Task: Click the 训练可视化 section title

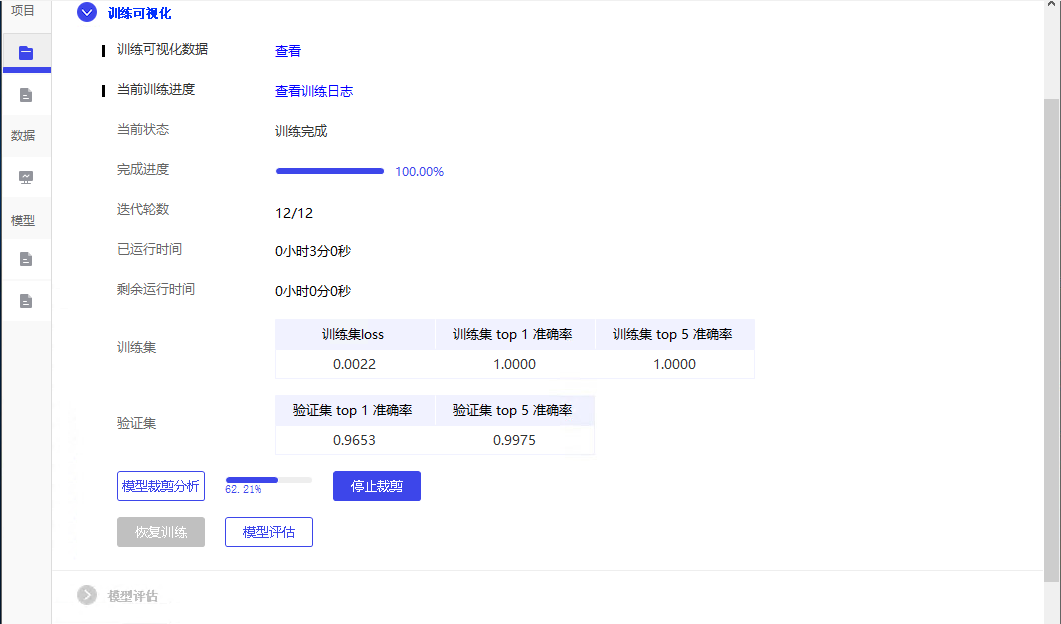Action: point(139,14)
